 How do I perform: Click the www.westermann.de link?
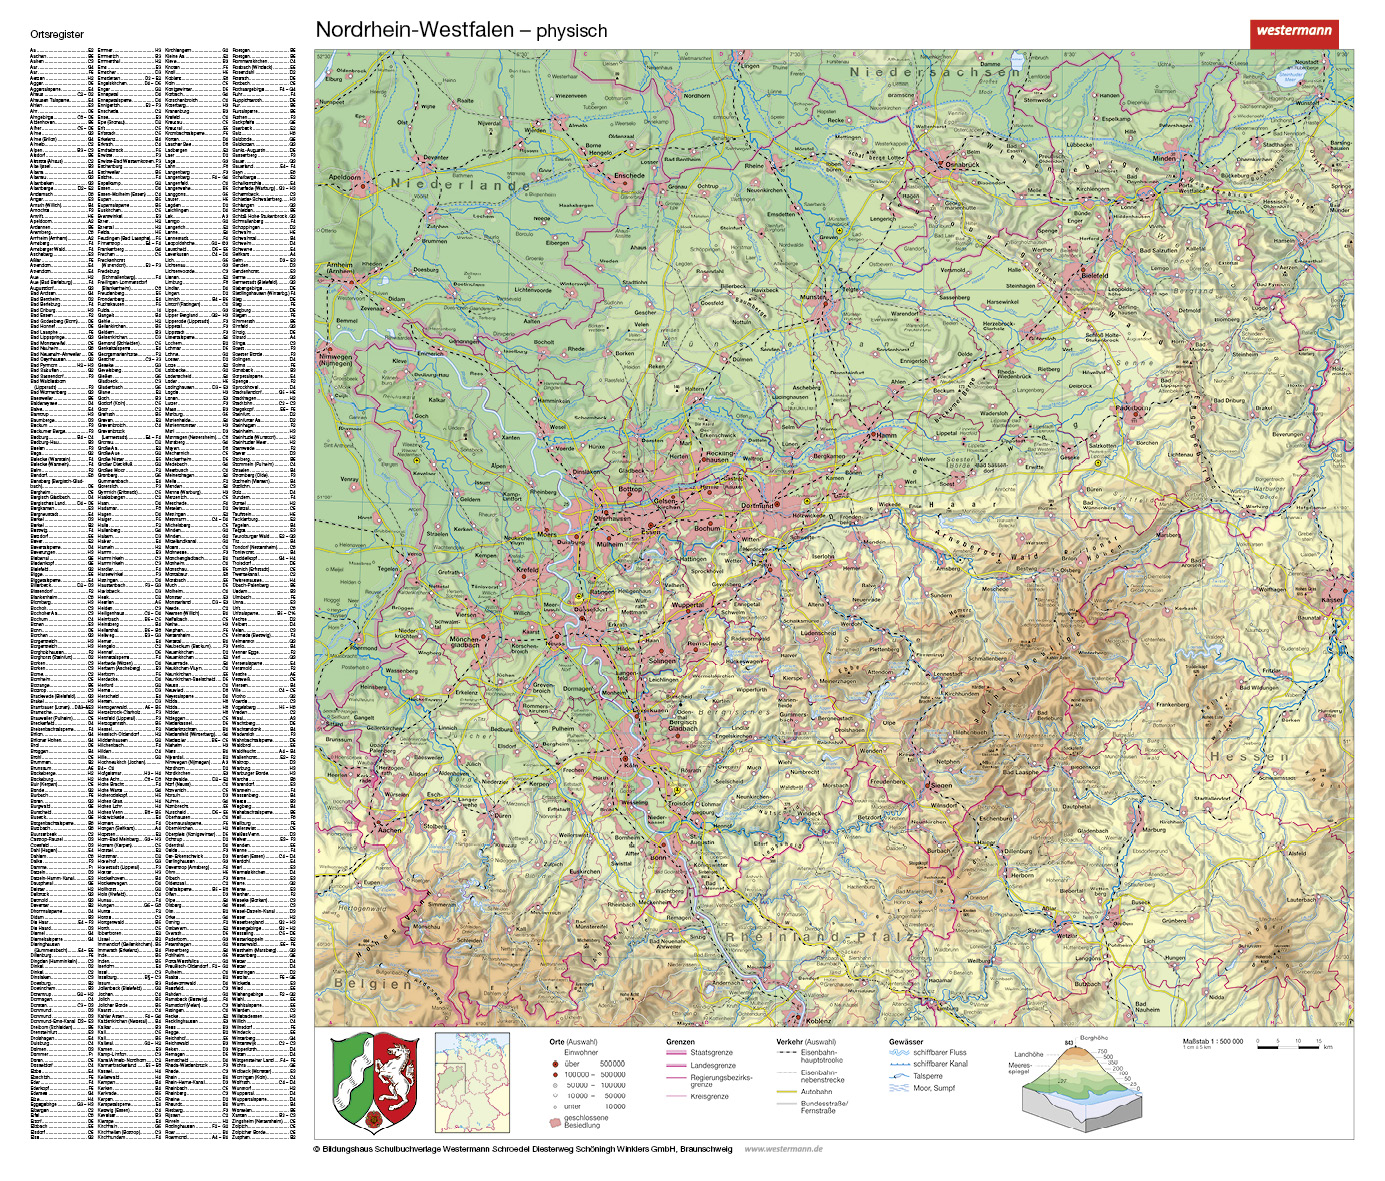point(784,1149)
